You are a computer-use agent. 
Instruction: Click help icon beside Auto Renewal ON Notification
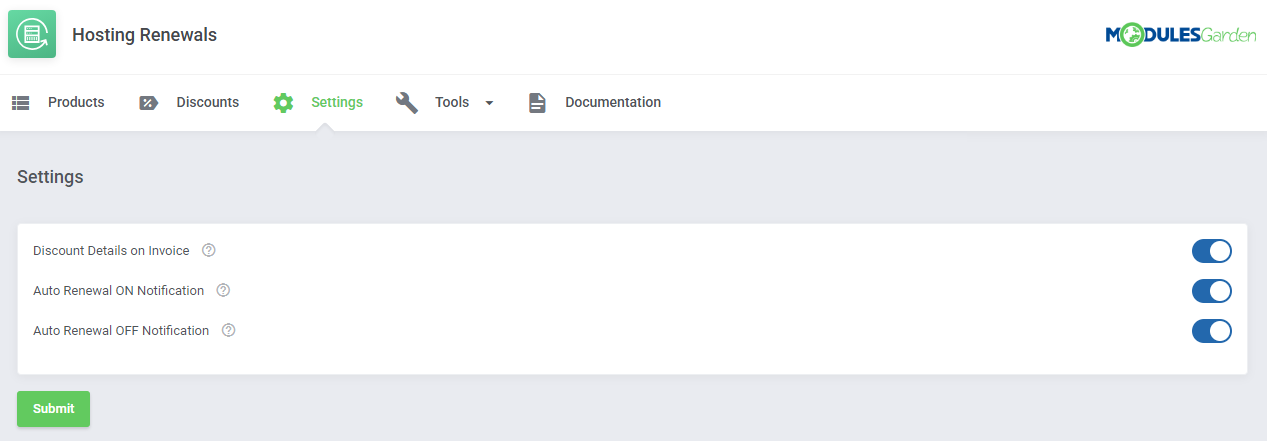coord(223,290)
